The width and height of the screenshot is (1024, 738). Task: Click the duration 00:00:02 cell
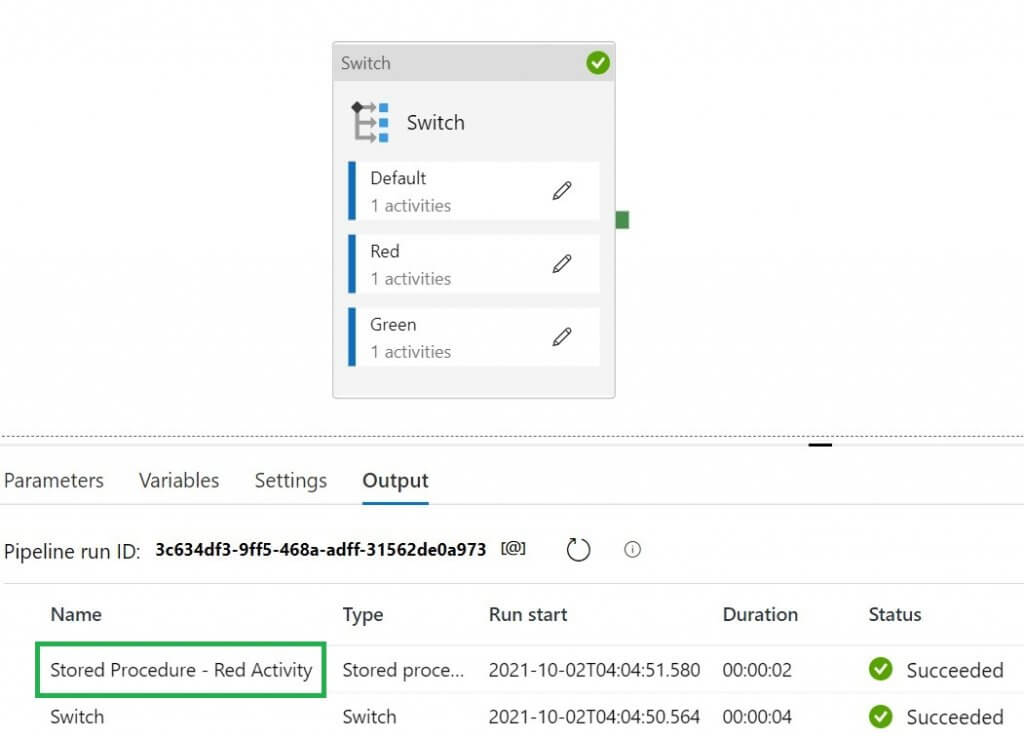click(757, 670)
